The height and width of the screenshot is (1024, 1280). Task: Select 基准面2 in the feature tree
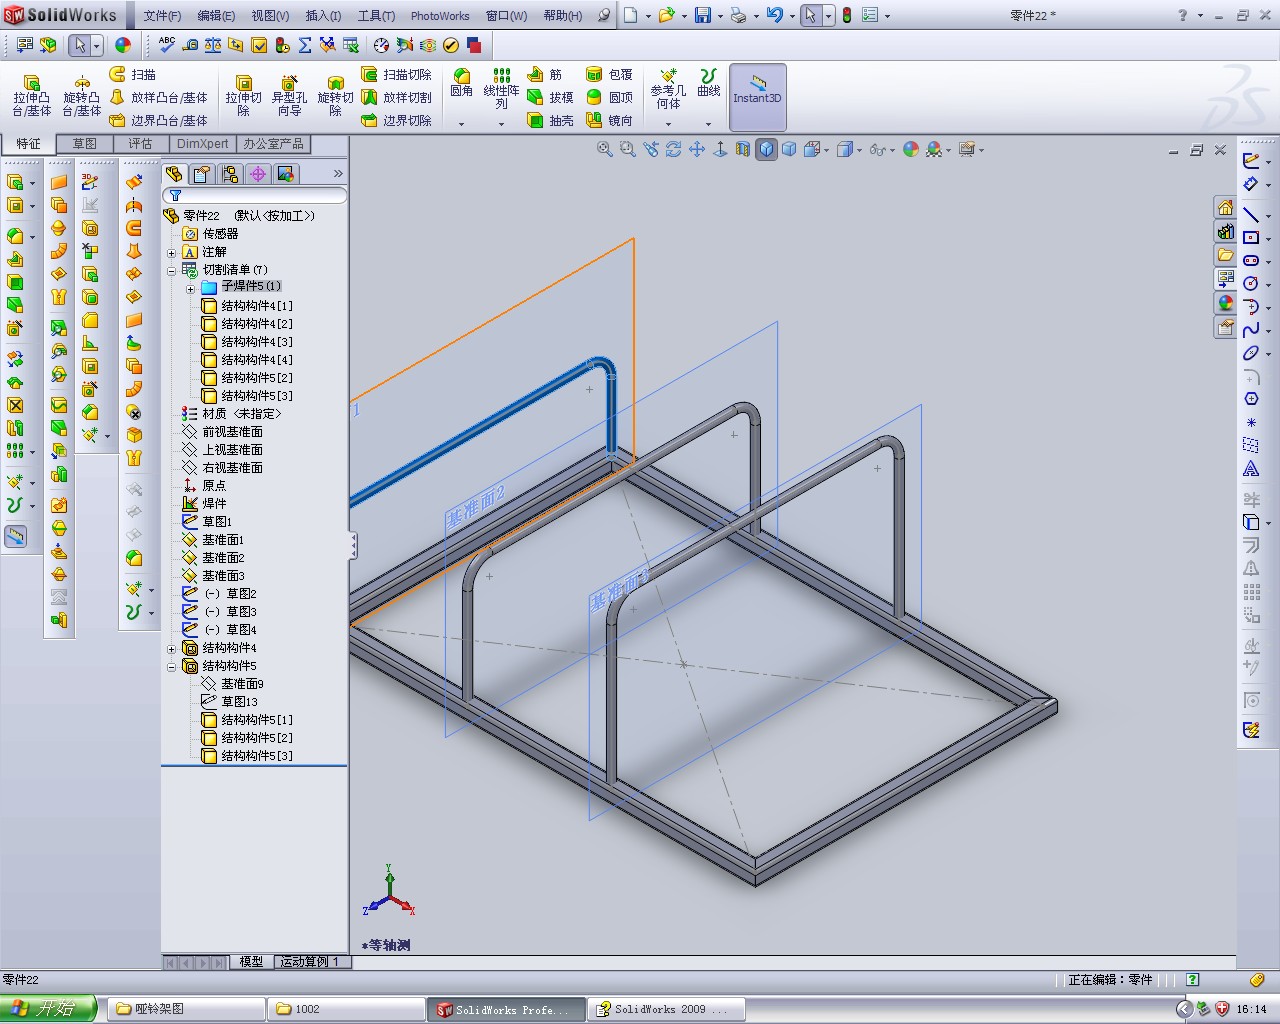click(213, 558)
